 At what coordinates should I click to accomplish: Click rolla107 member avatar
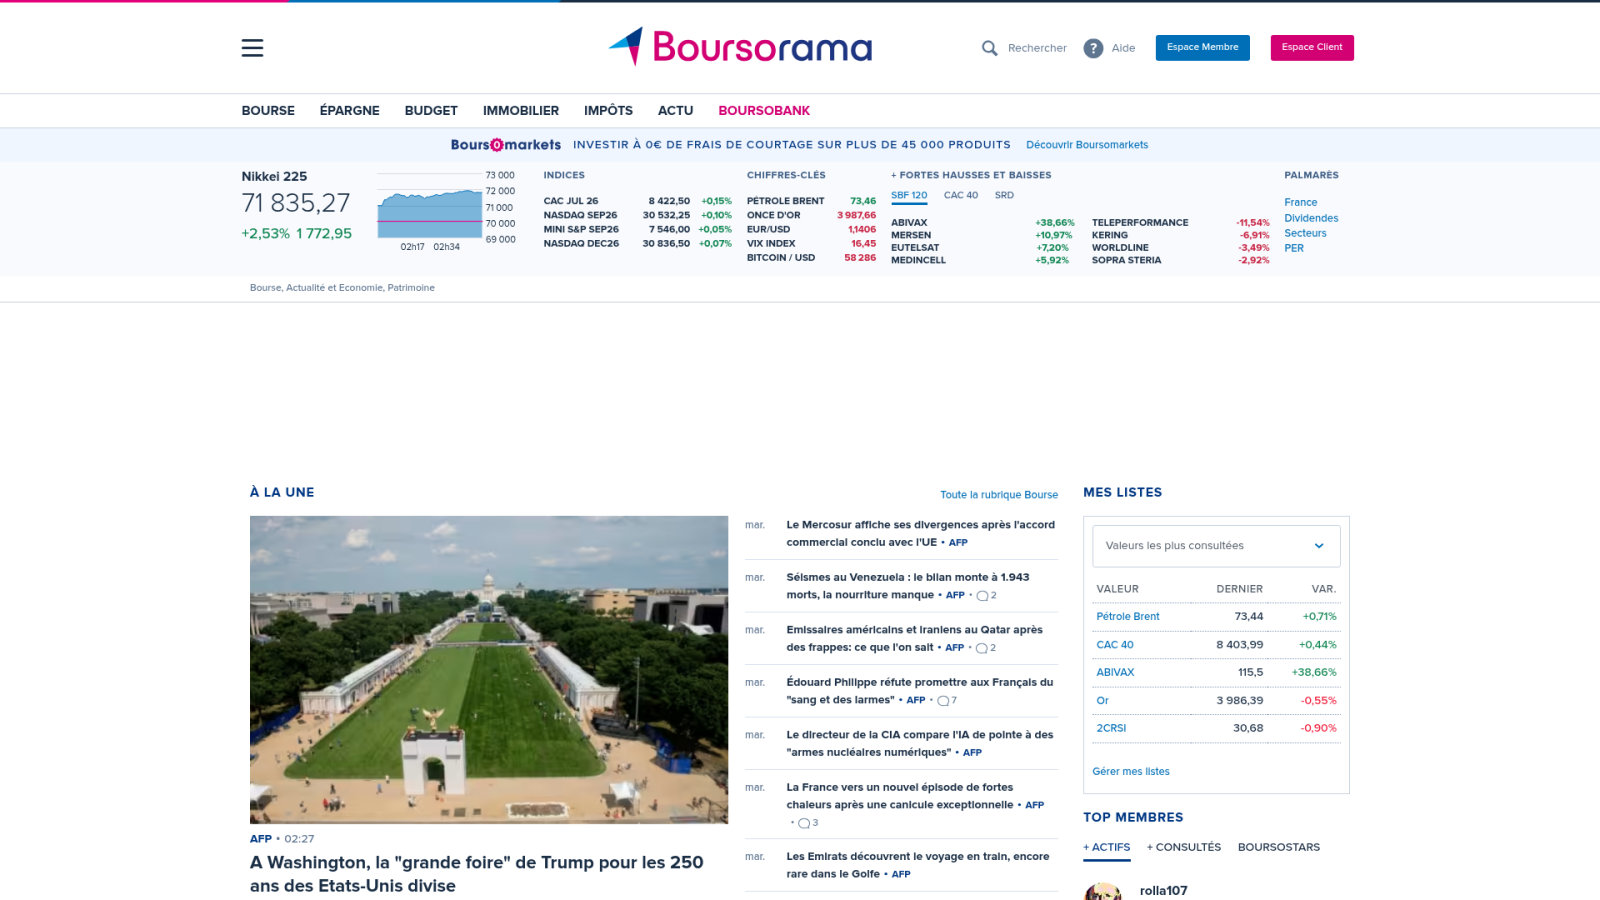pyautogui.click(x=1103, y=890)
